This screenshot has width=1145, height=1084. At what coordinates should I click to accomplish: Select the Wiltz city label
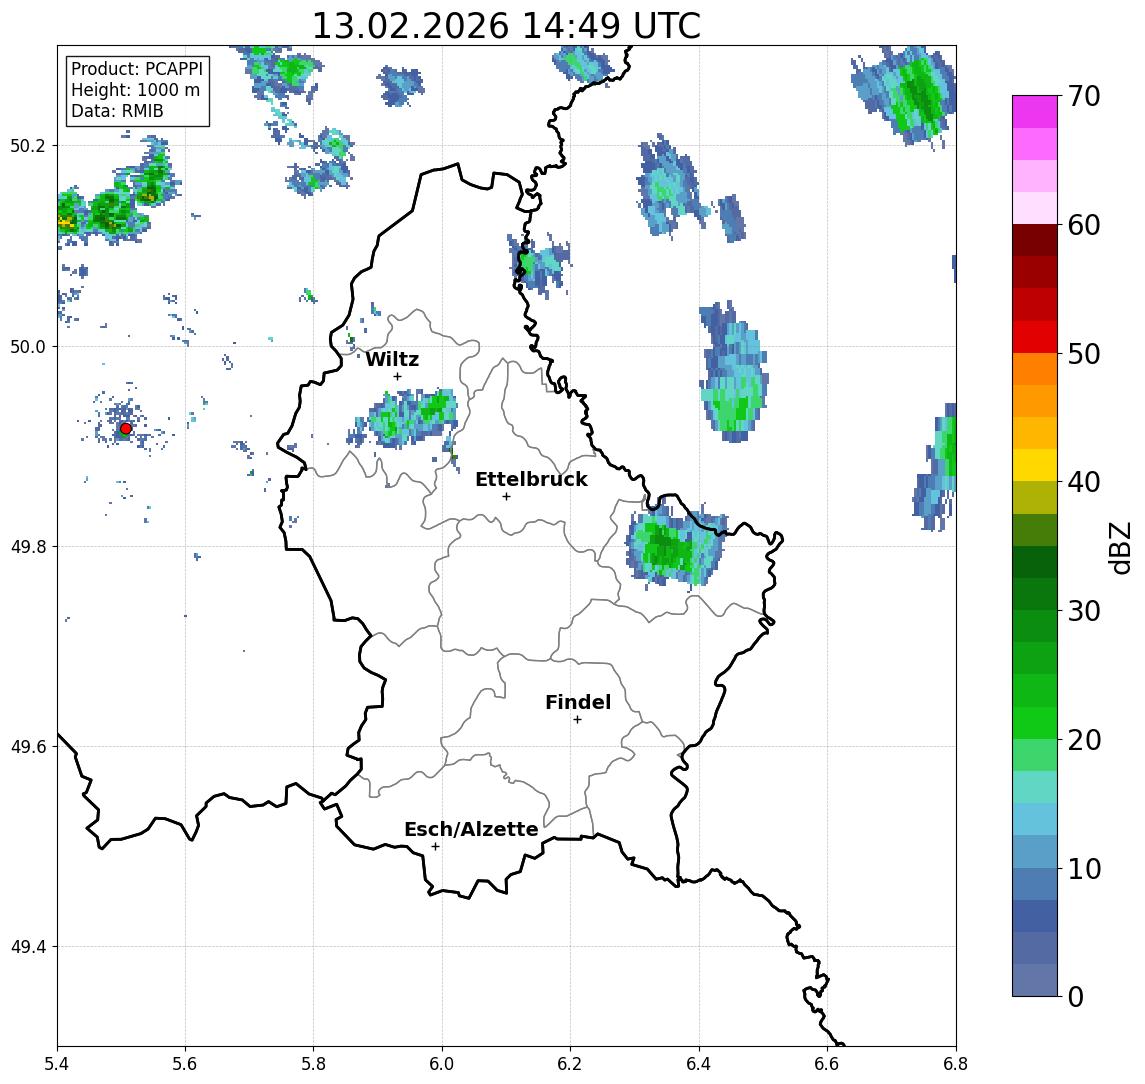point(392,359)
